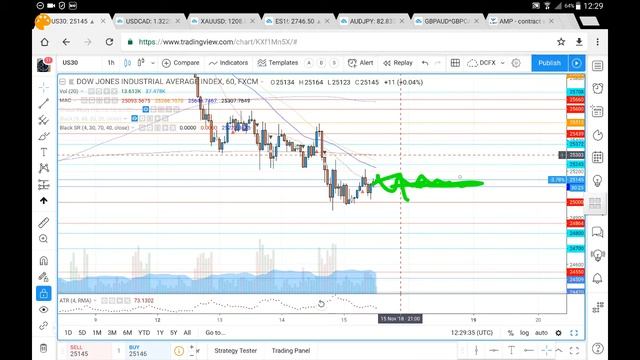Open chart settings gear in top toolbar
This screenshot has height=360, width=640.
click(x=516, y=63)
